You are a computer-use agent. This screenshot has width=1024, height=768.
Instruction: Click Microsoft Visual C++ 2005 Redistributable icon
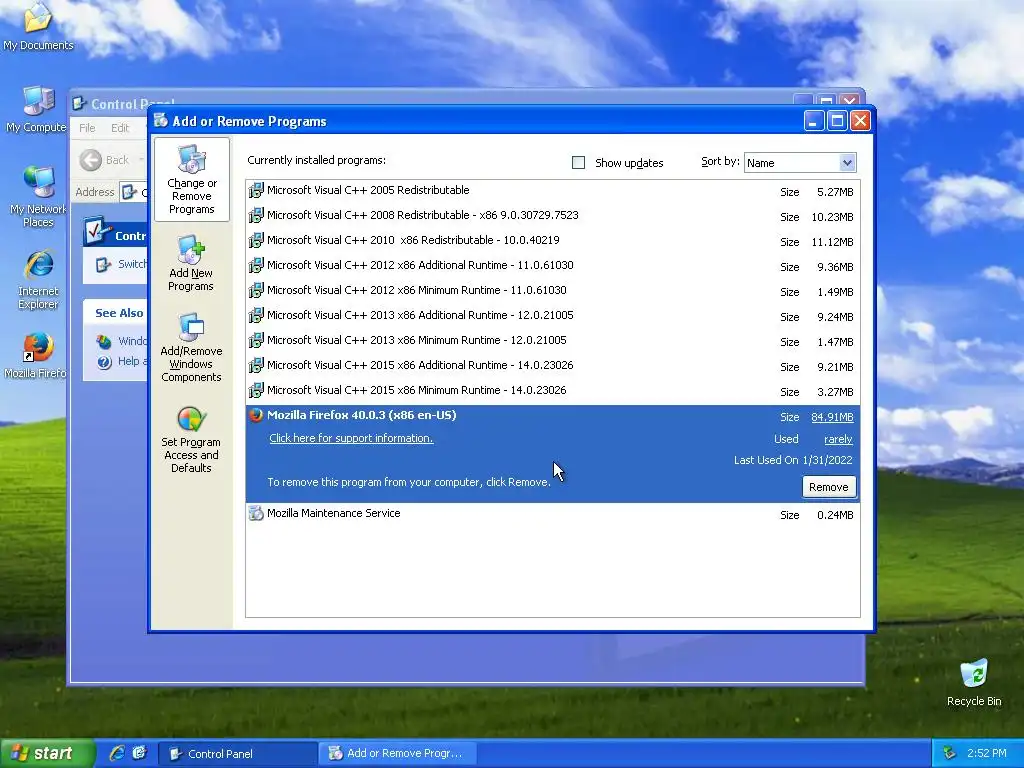256,191
